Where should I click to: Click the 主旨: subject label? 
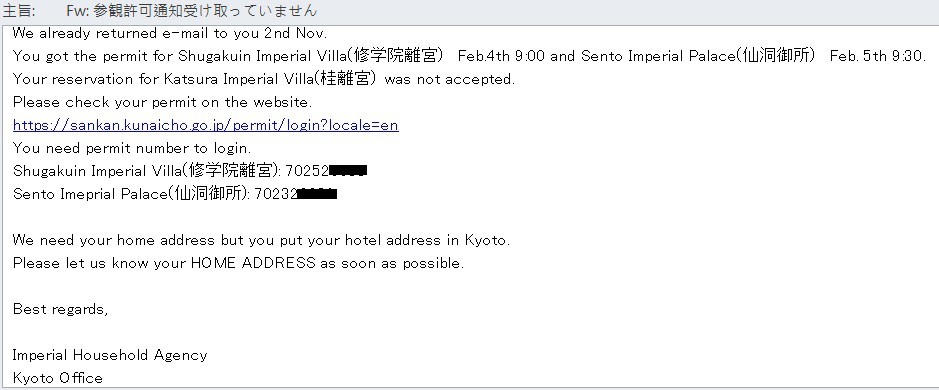pos(19,11)
